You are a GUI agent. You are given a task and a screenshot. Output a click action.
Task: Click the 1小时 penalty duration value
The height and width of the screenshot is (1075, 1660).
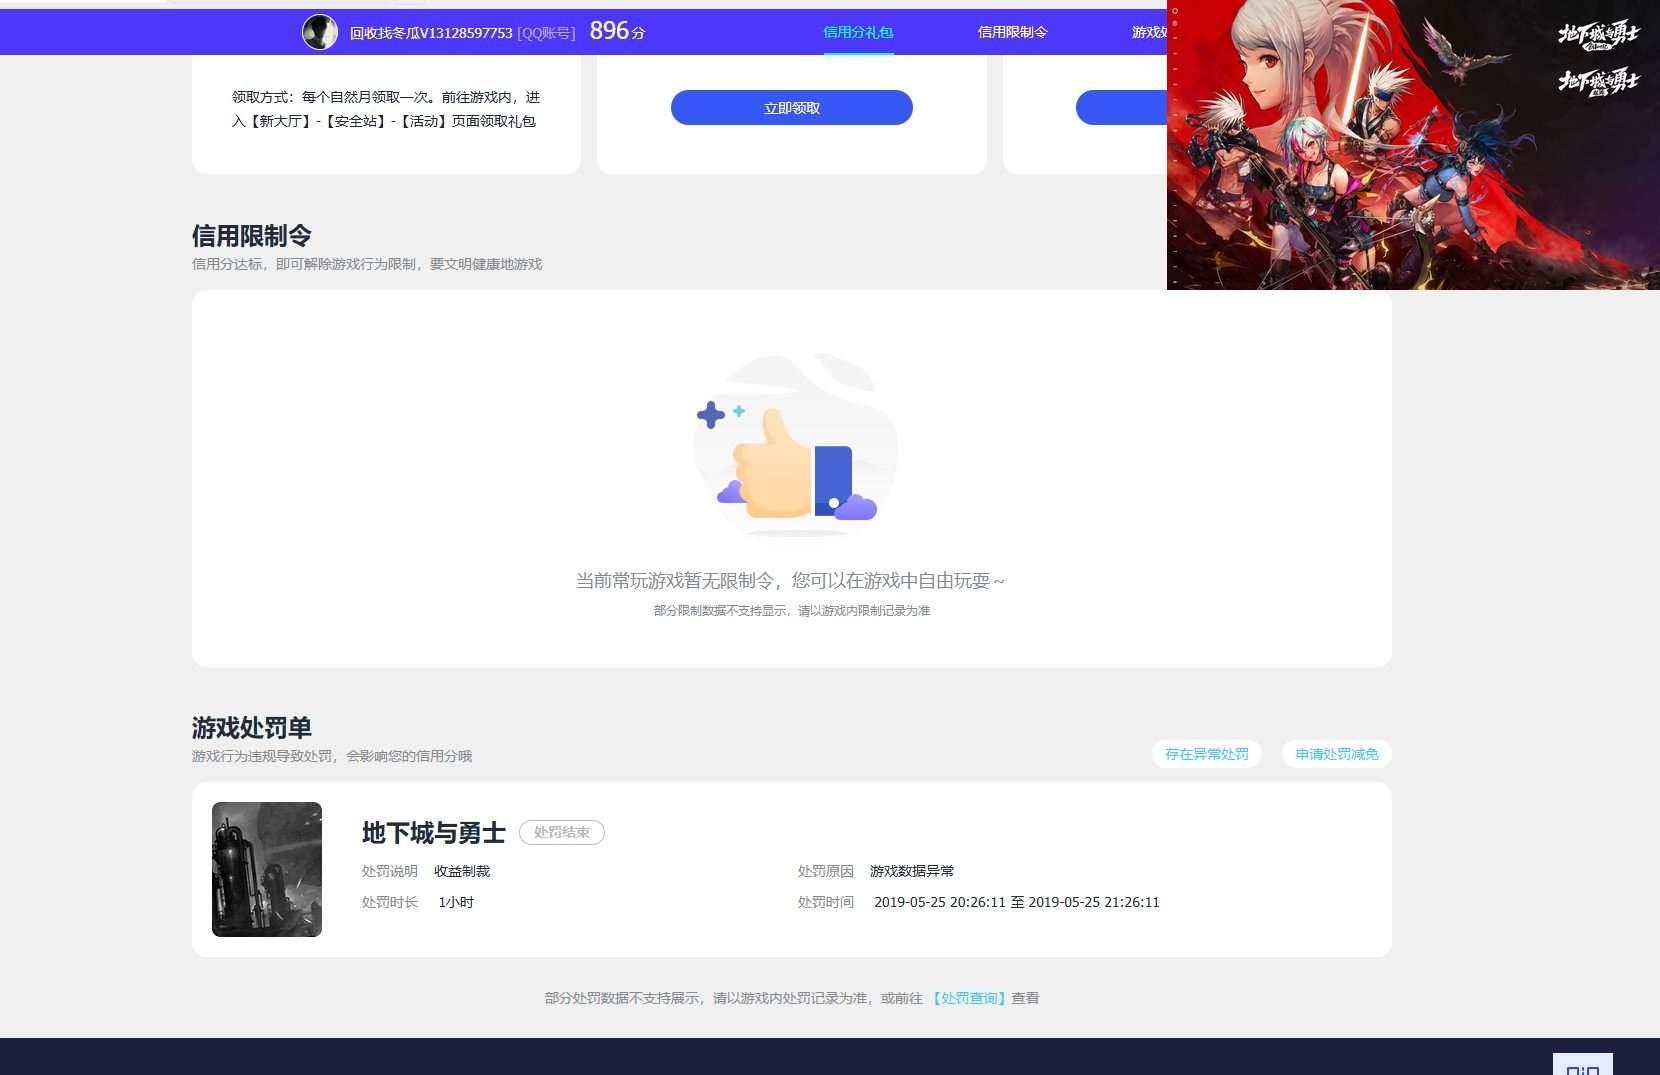point(456,902)
